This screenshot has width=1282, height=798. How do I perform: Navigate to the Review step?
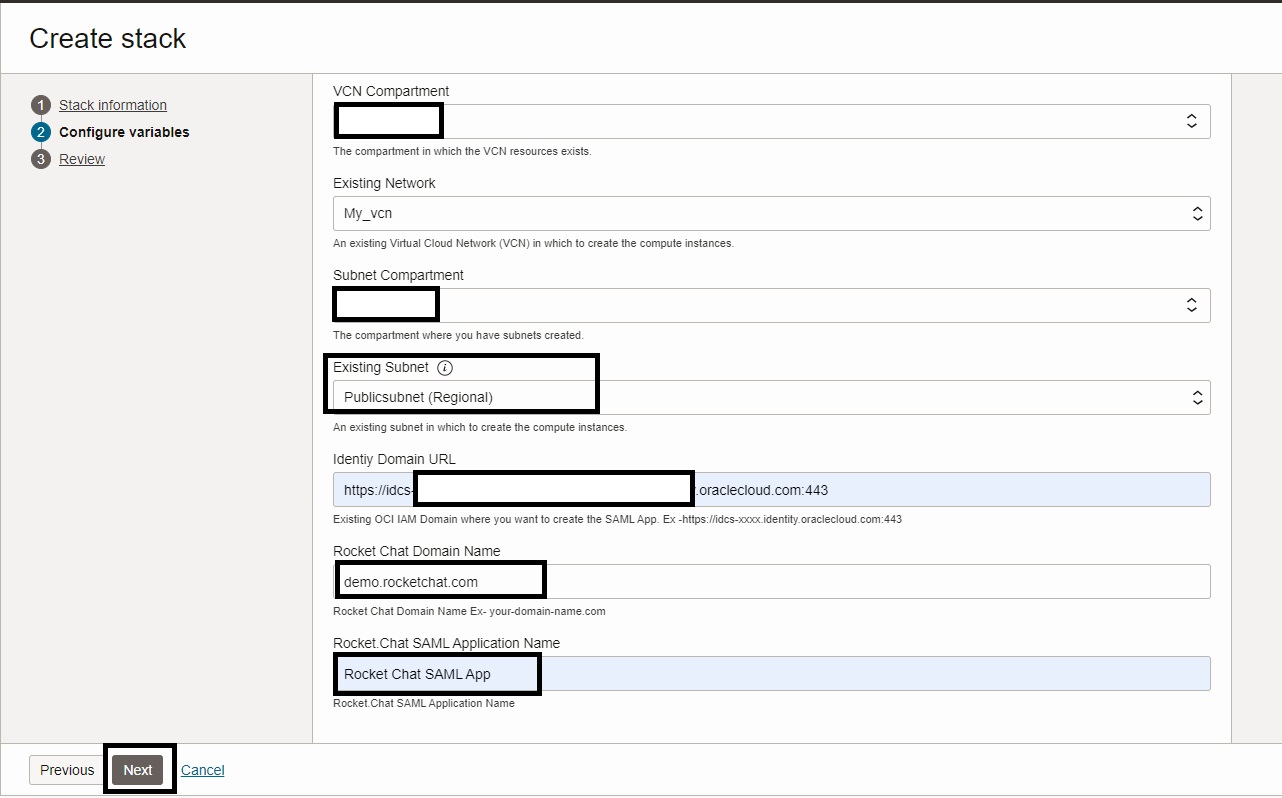click(x=81, y=158)
